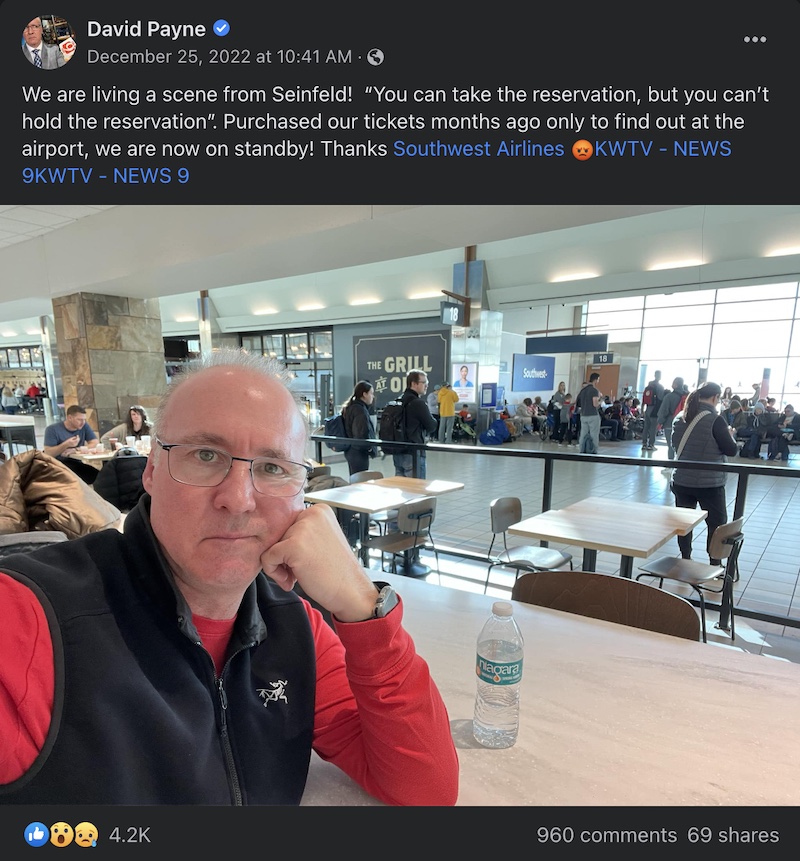
Task: Click the Southwest gate sign in photo
Action: pyautogui.click(x=533, y=373)
